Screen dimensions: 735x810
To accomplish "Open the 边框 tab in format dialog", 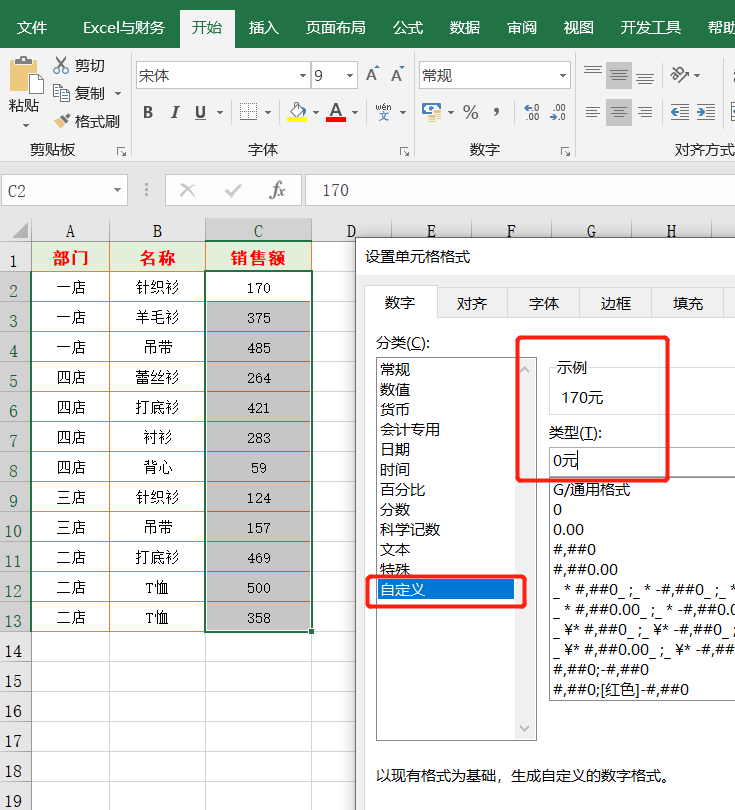I will pos(616,303).
